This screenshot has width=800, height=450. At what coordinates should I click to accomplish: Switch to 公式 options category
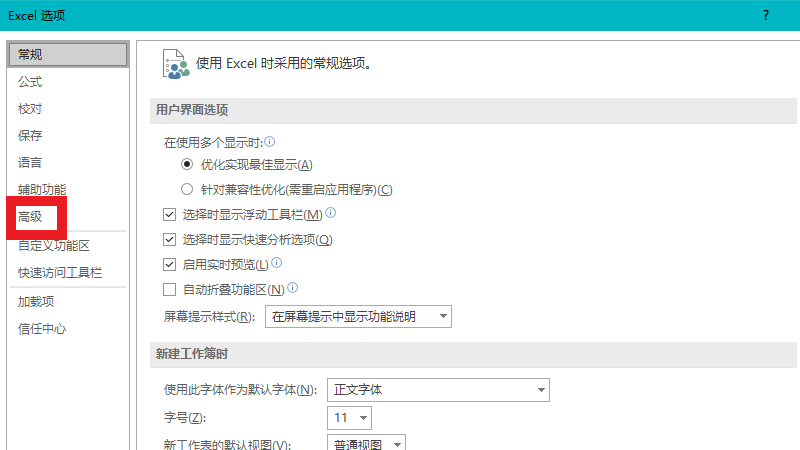coord(30,82)
